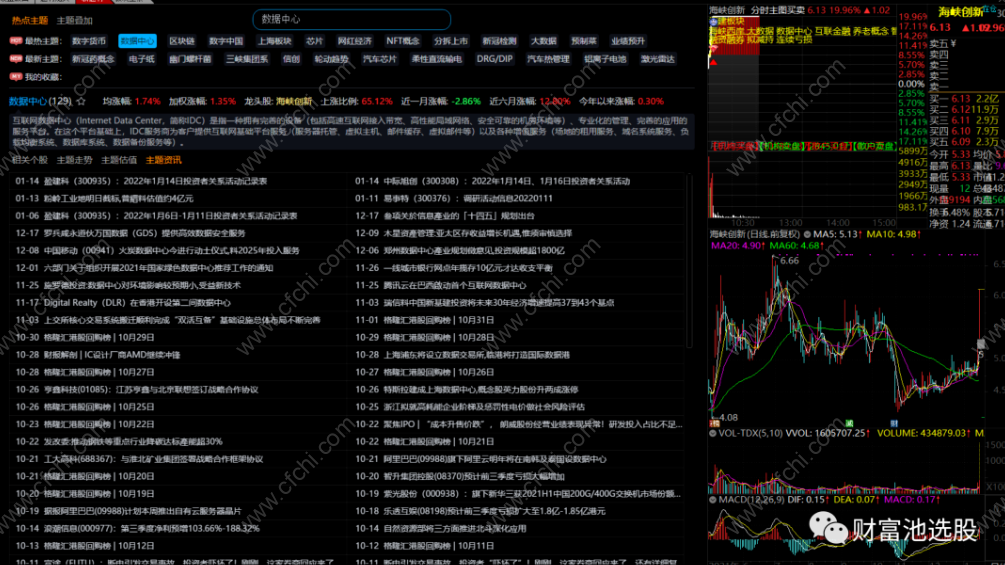Switch to 主题叠加 tab

pos(74,20)
